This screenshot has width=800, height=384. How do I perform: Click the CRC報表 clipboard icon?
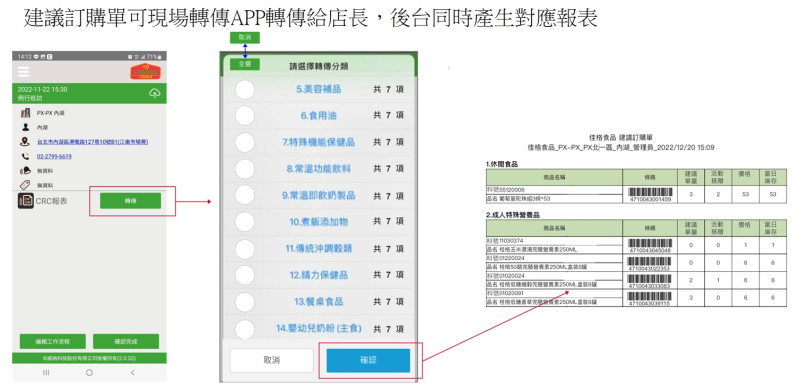point(26,201)
